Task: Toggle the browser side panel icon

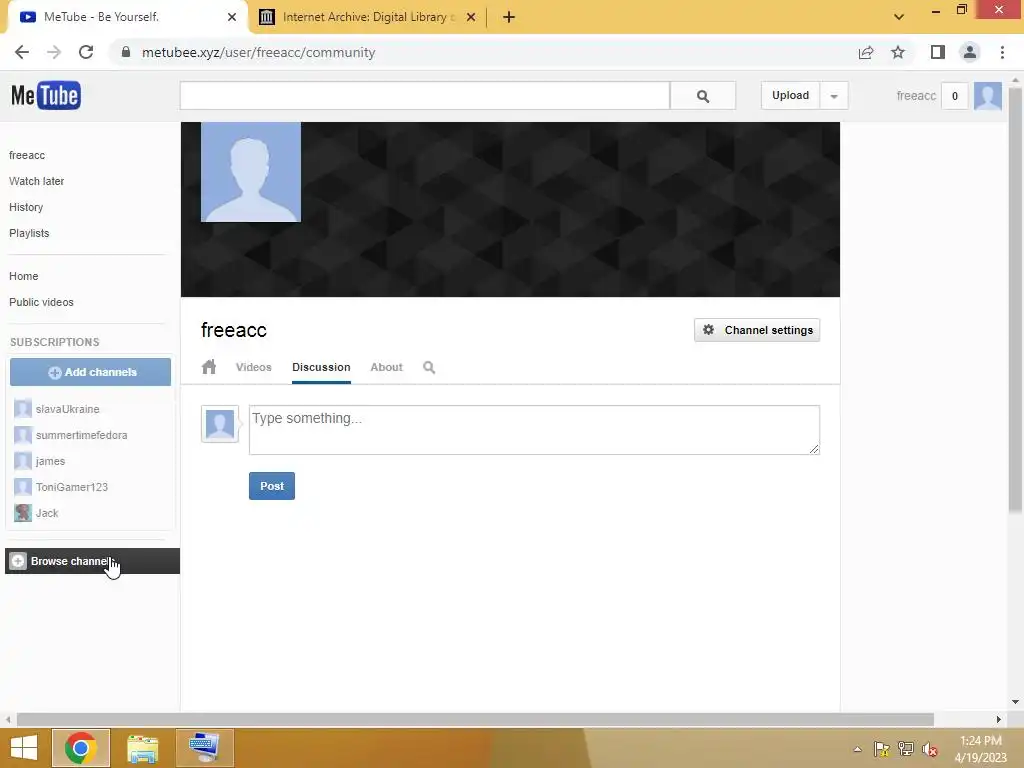Action: (938, 52)
